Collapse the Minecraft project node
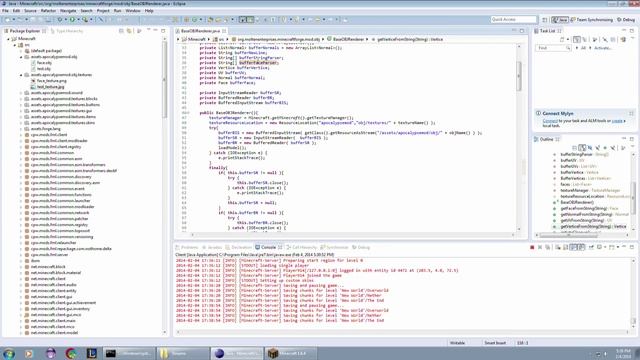This screenshot has height=360, width=640. point(8,39)
